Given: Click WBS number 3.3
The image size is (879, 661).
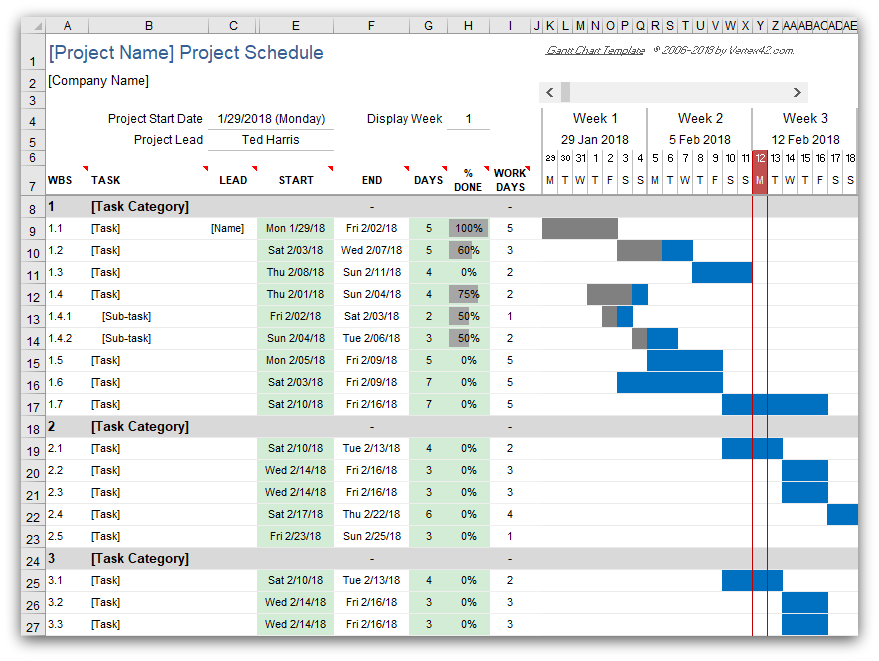Looking at the screenshot, I should point(55,624).
